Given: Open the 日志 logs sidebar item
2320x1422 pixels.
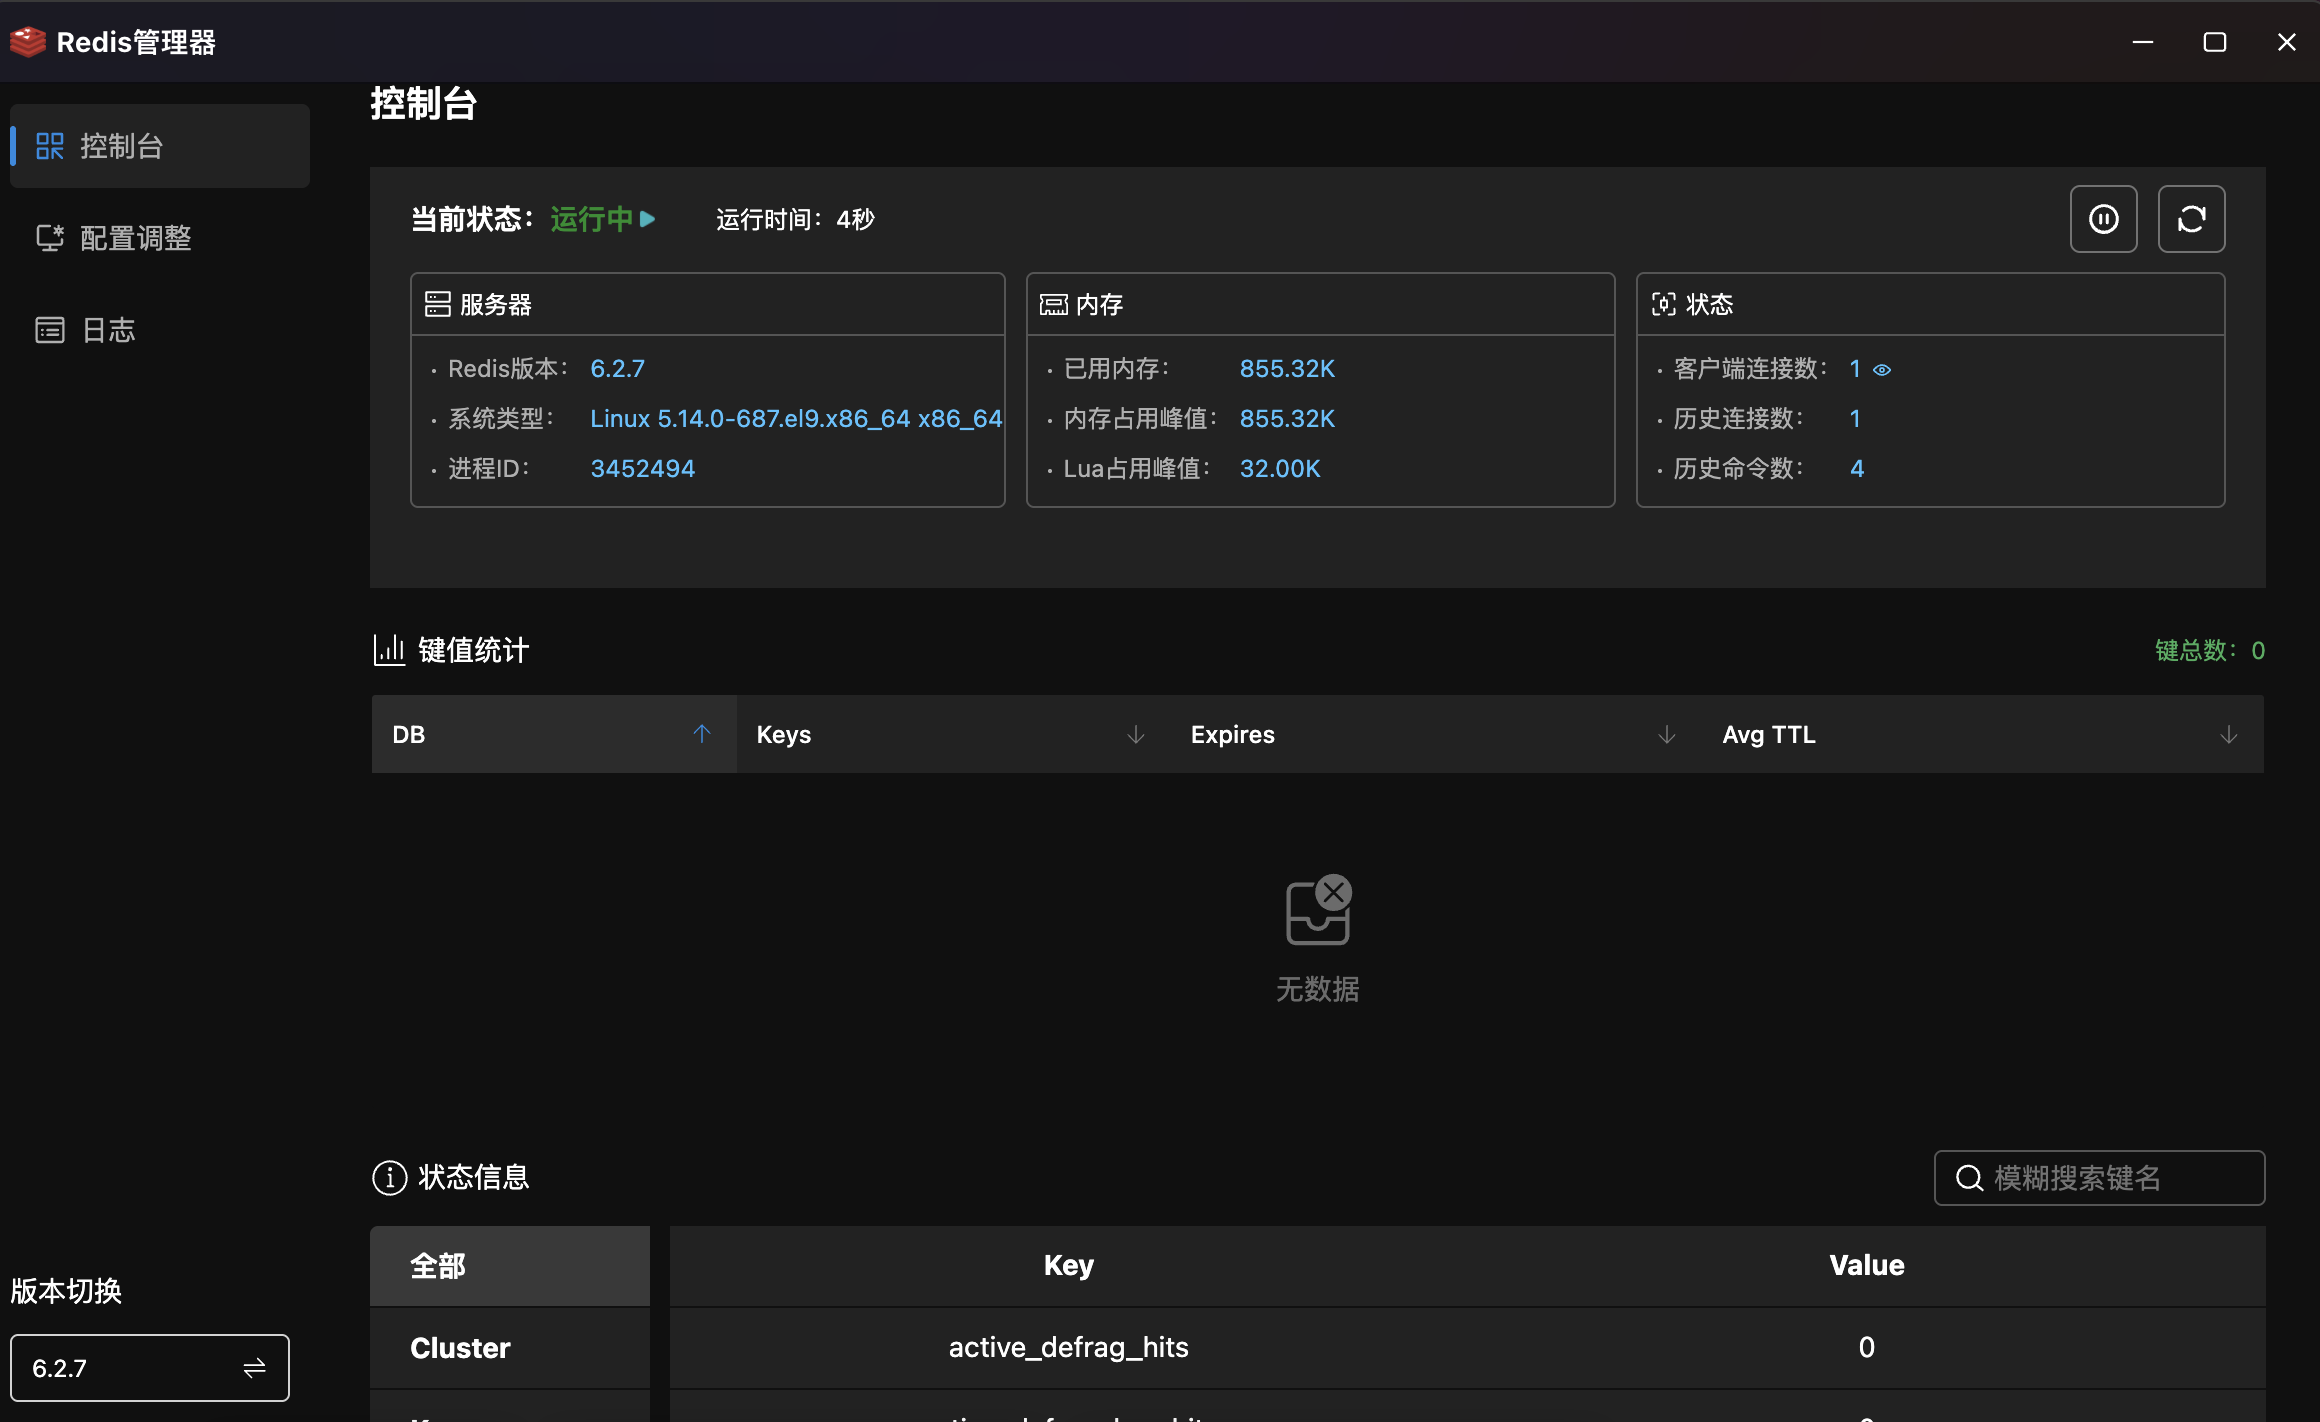Looking at the screenshot, I should (x=160, y=330).
